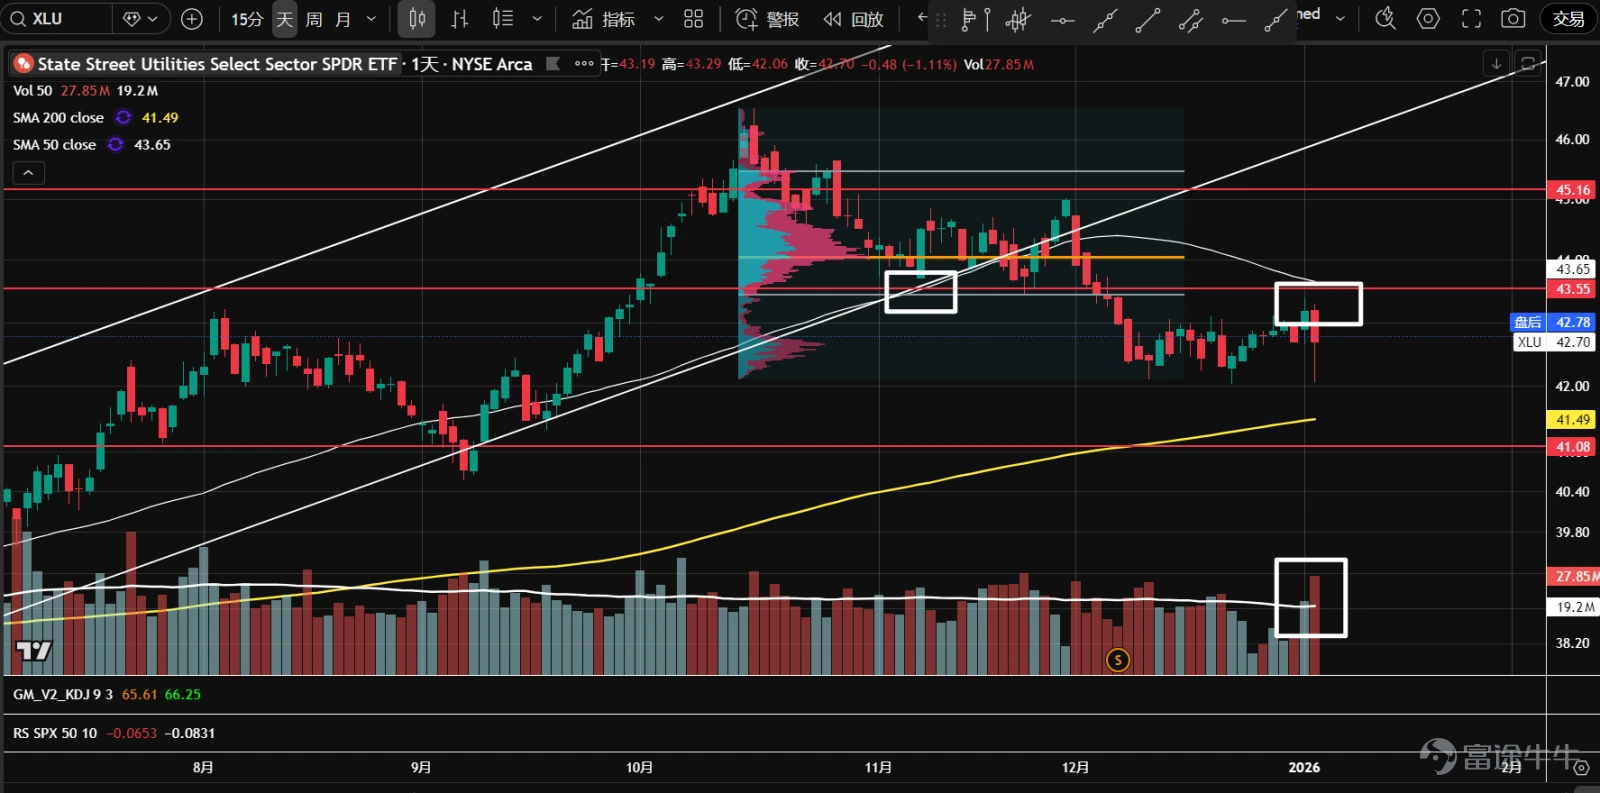This screenshot has width=1600, height=793.
Task: Expand the chart style dropdown chevron
Action: tap(537, 19)
